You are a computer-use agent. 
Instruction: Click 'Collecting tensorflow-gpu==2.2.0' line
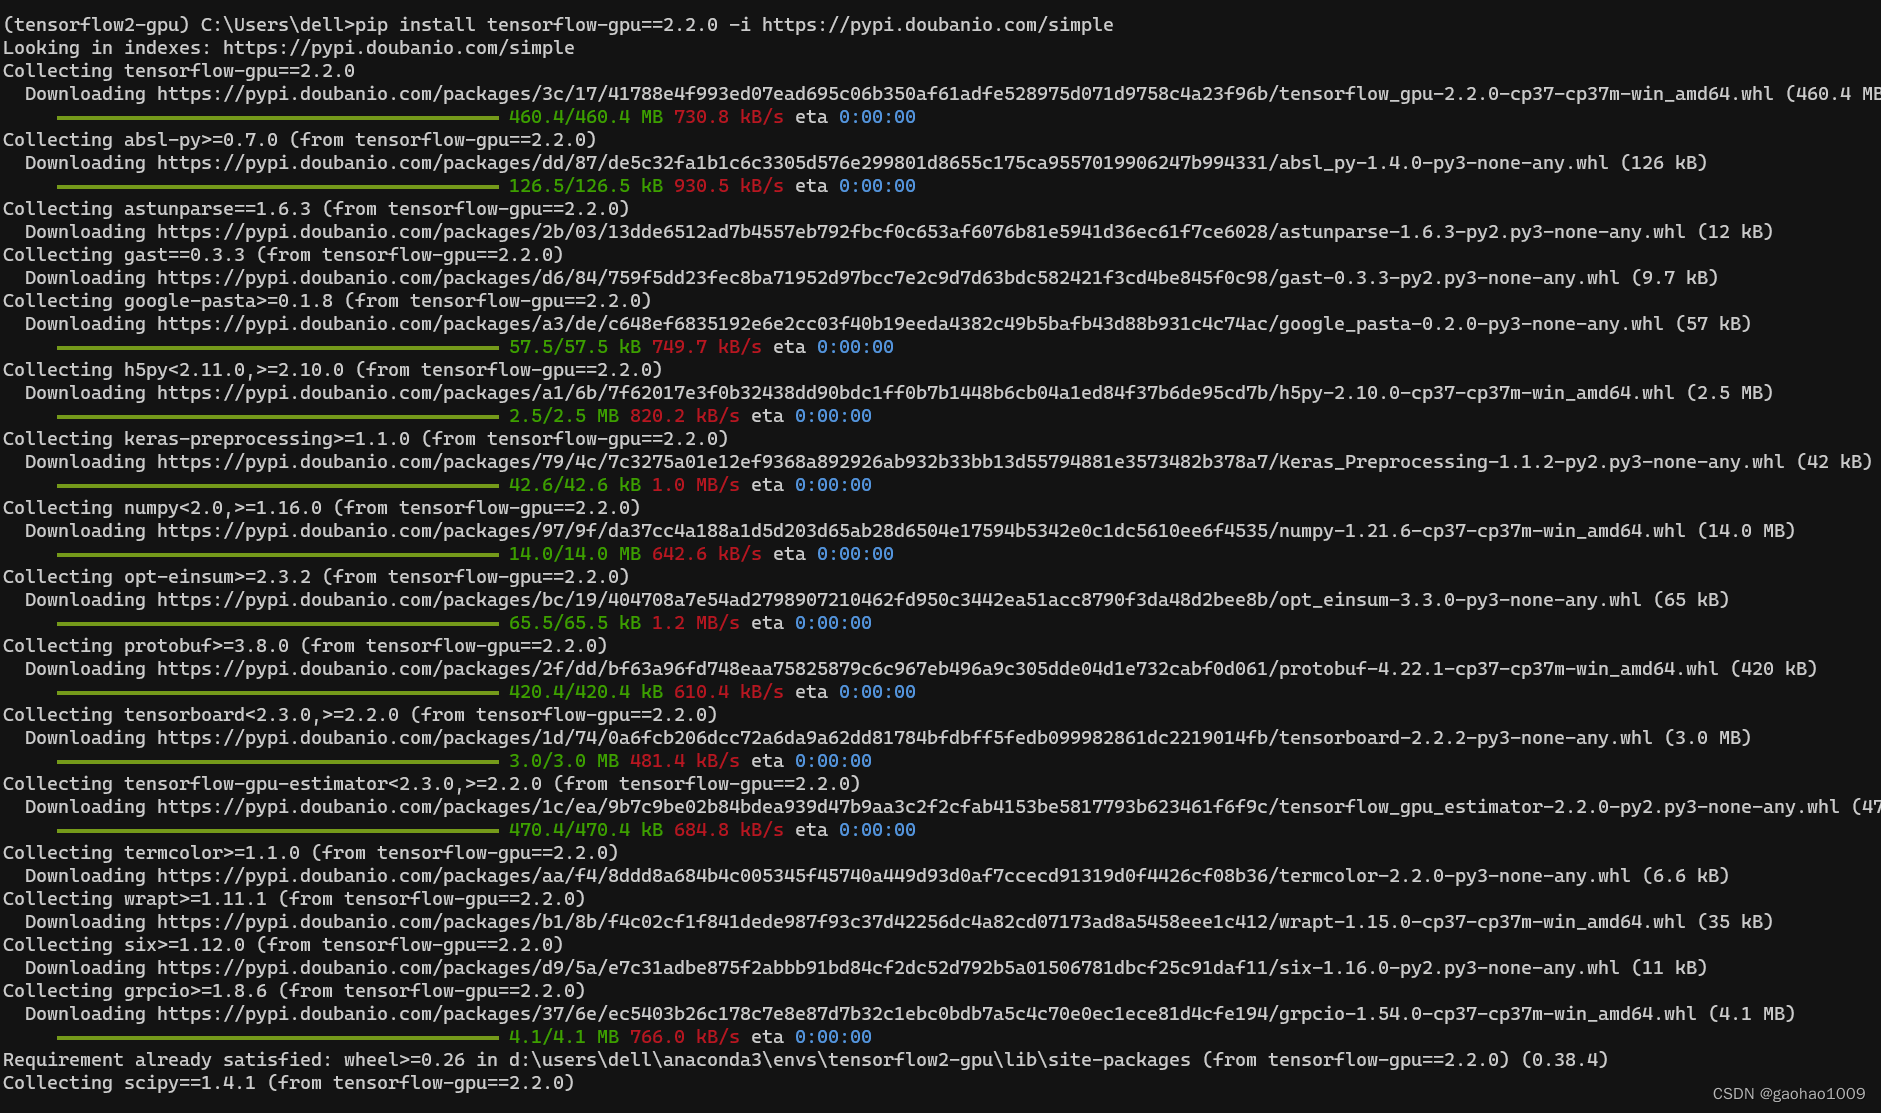coord(179,70)
